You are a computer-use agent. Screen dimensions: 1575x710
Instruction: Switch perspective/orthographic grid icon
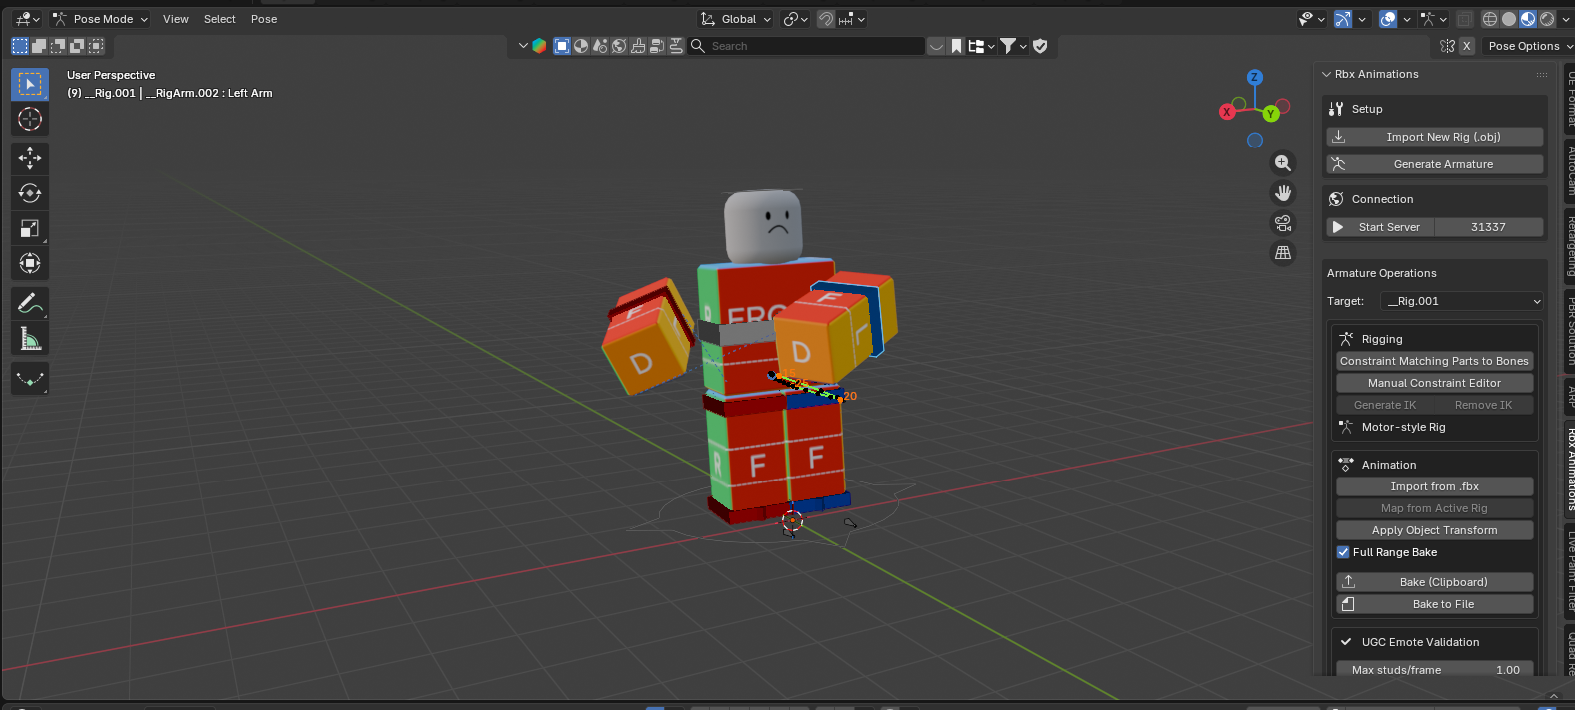pos(1283,253)
